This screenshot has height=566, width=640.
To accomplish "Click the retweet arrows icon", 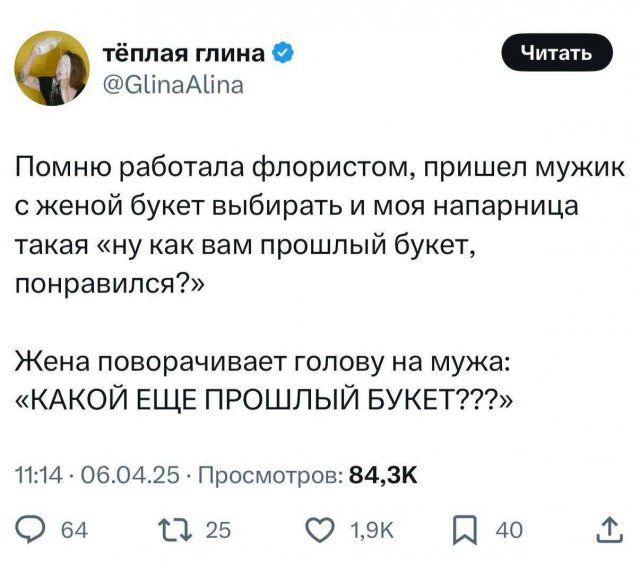I will click(x=187, y=530).
